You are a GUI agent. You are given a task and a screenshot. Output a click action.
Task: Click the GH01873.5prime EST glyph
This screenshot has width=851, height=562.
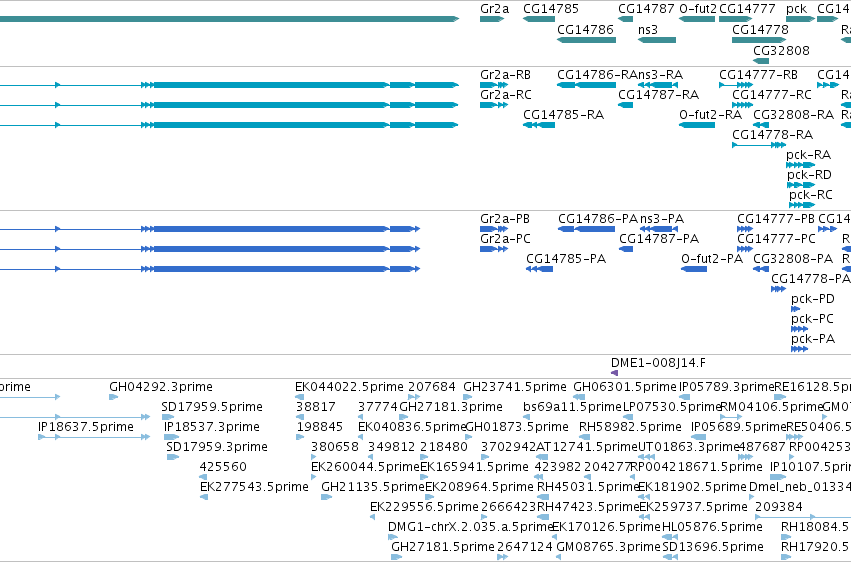pos(468,437)
